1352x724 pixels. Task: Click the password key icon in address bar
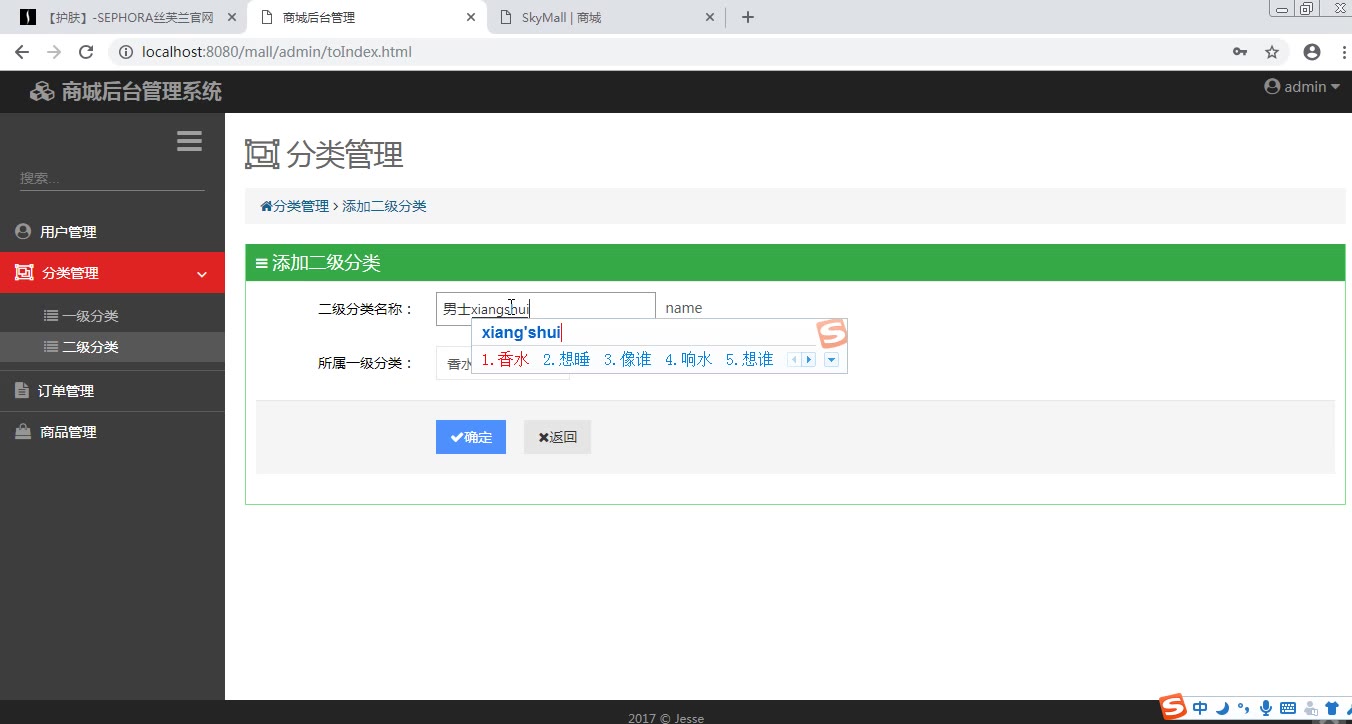(1240, 52)
